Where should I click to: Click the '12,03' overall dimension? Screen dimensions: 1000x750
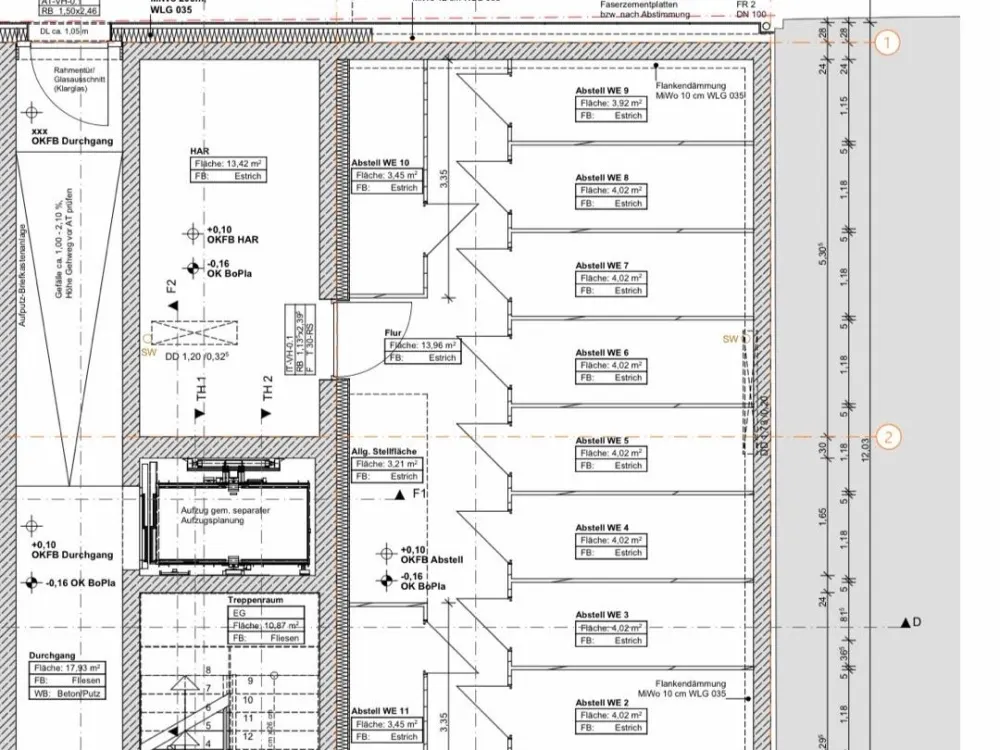[x=865, y=450]
